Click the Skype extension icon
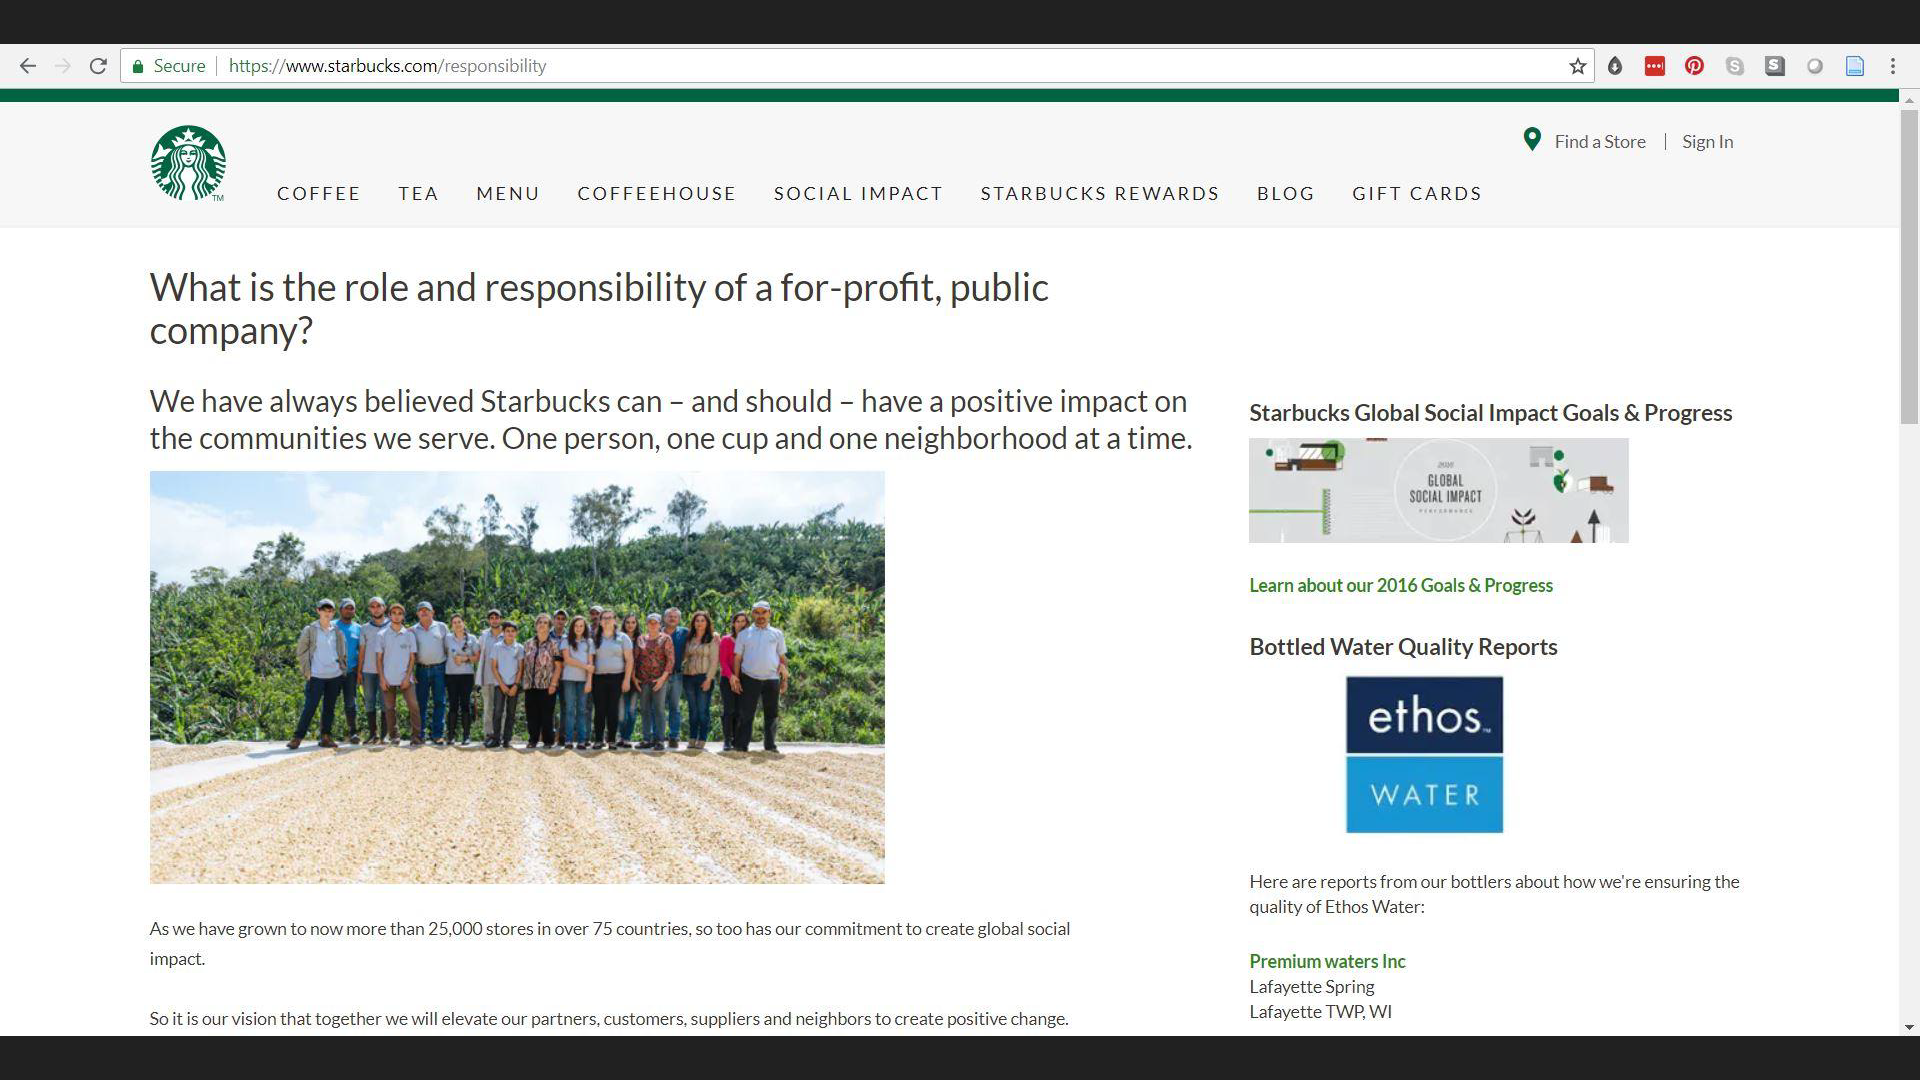This screenshot has width=1920, height=1080. click(x=1735, y=66)
